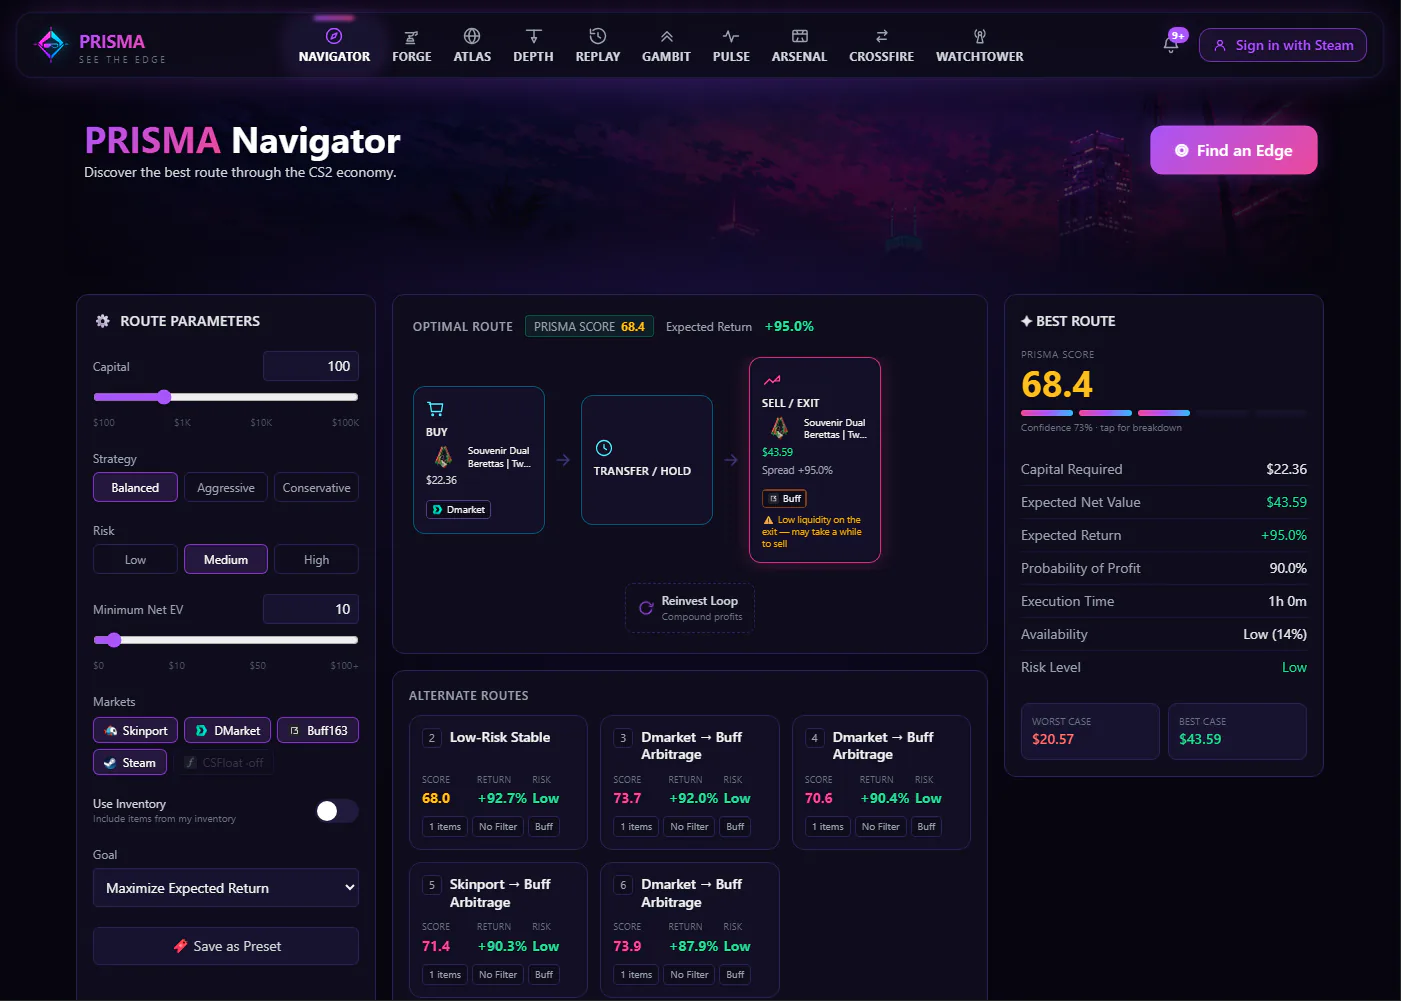The image size is (1401, 1001).
Task: Click the Buff tag on Sell card
Action: tap(784, 498)
